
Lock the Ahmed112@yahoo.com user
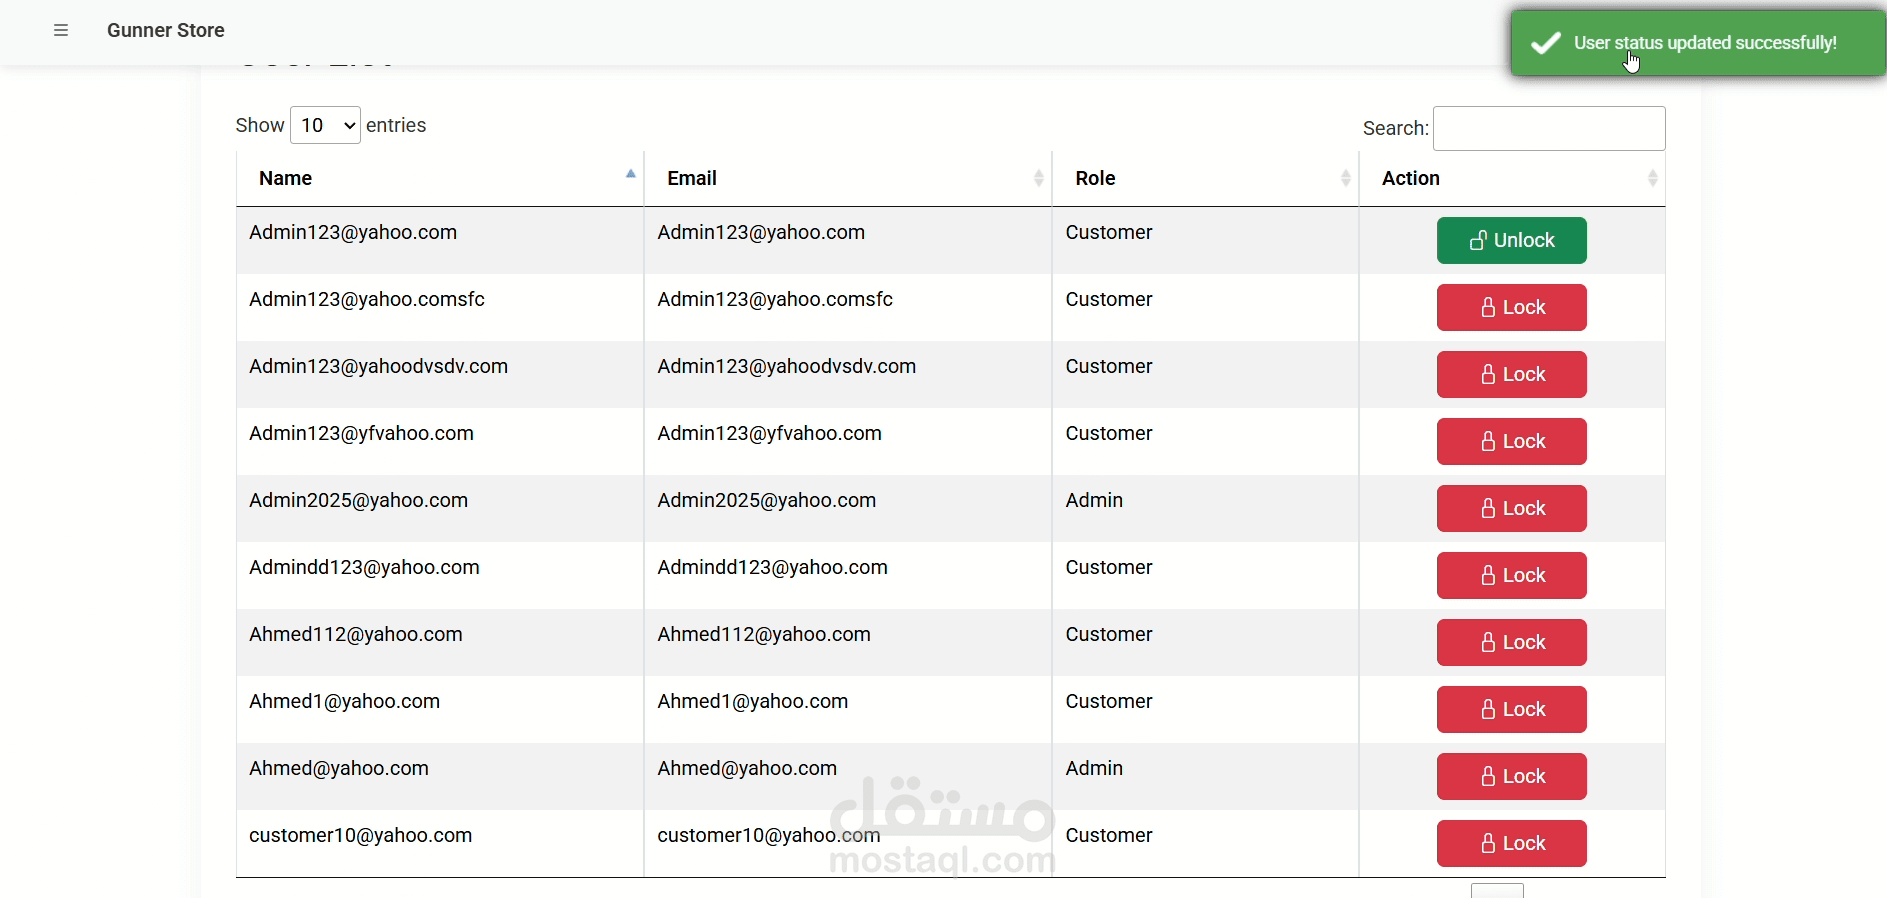click(1511, 643)
